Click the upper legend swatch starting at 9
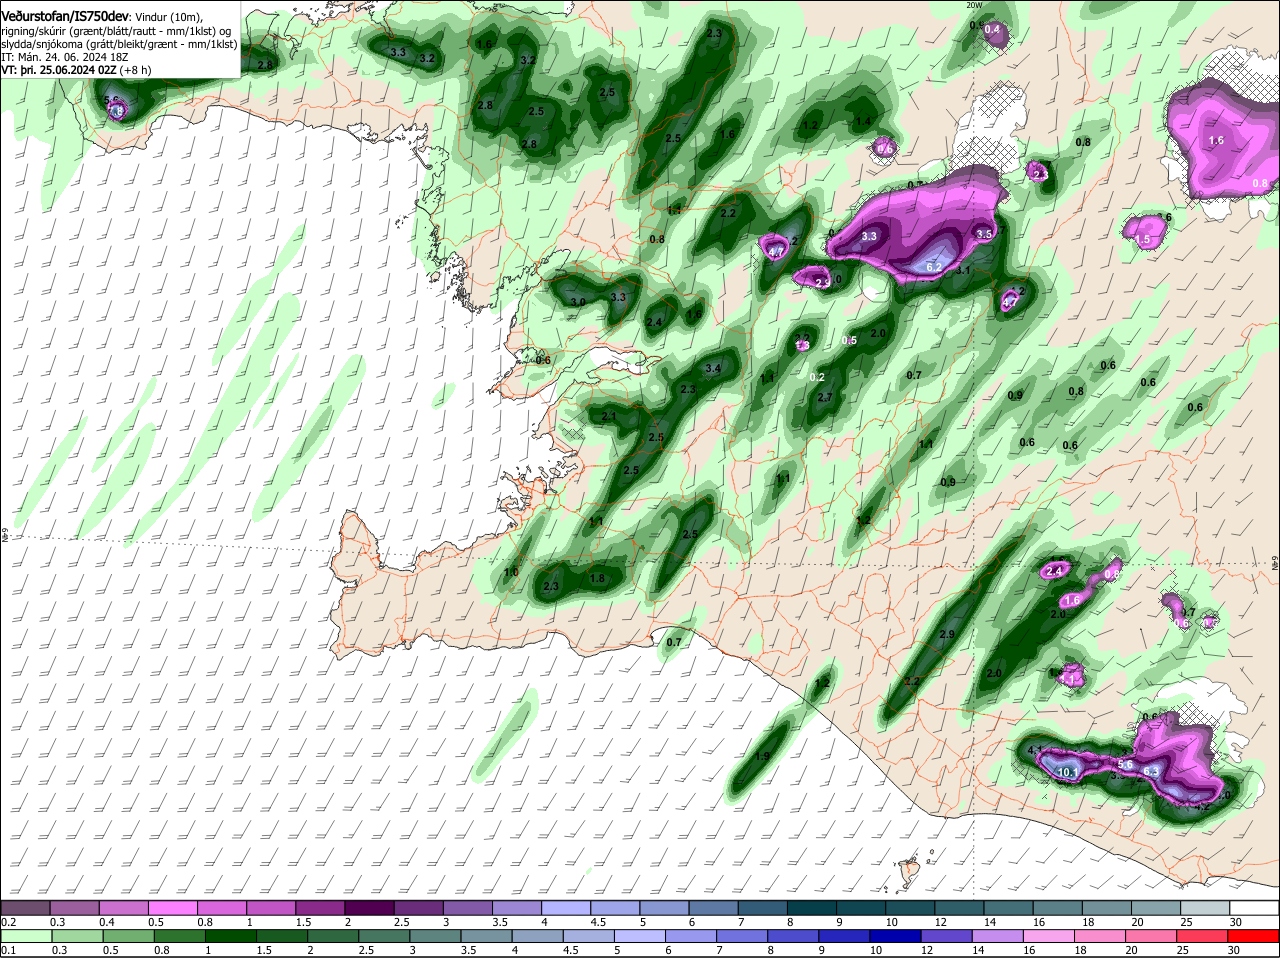 click(x=860, y=908)
